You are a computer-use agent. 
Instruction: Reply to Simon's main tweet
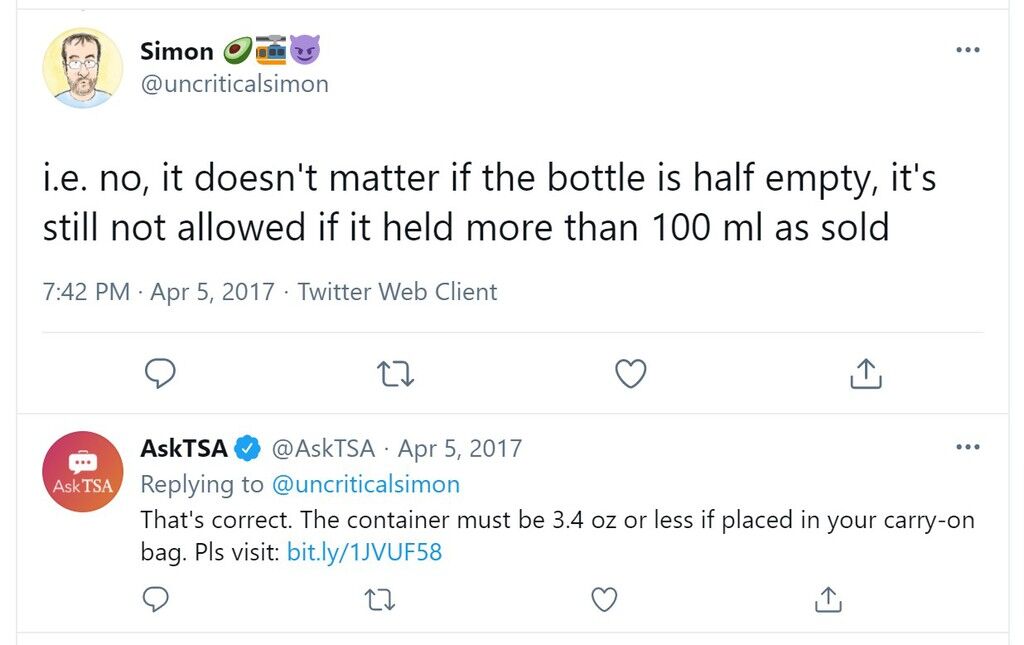click(x=160, y=373)
